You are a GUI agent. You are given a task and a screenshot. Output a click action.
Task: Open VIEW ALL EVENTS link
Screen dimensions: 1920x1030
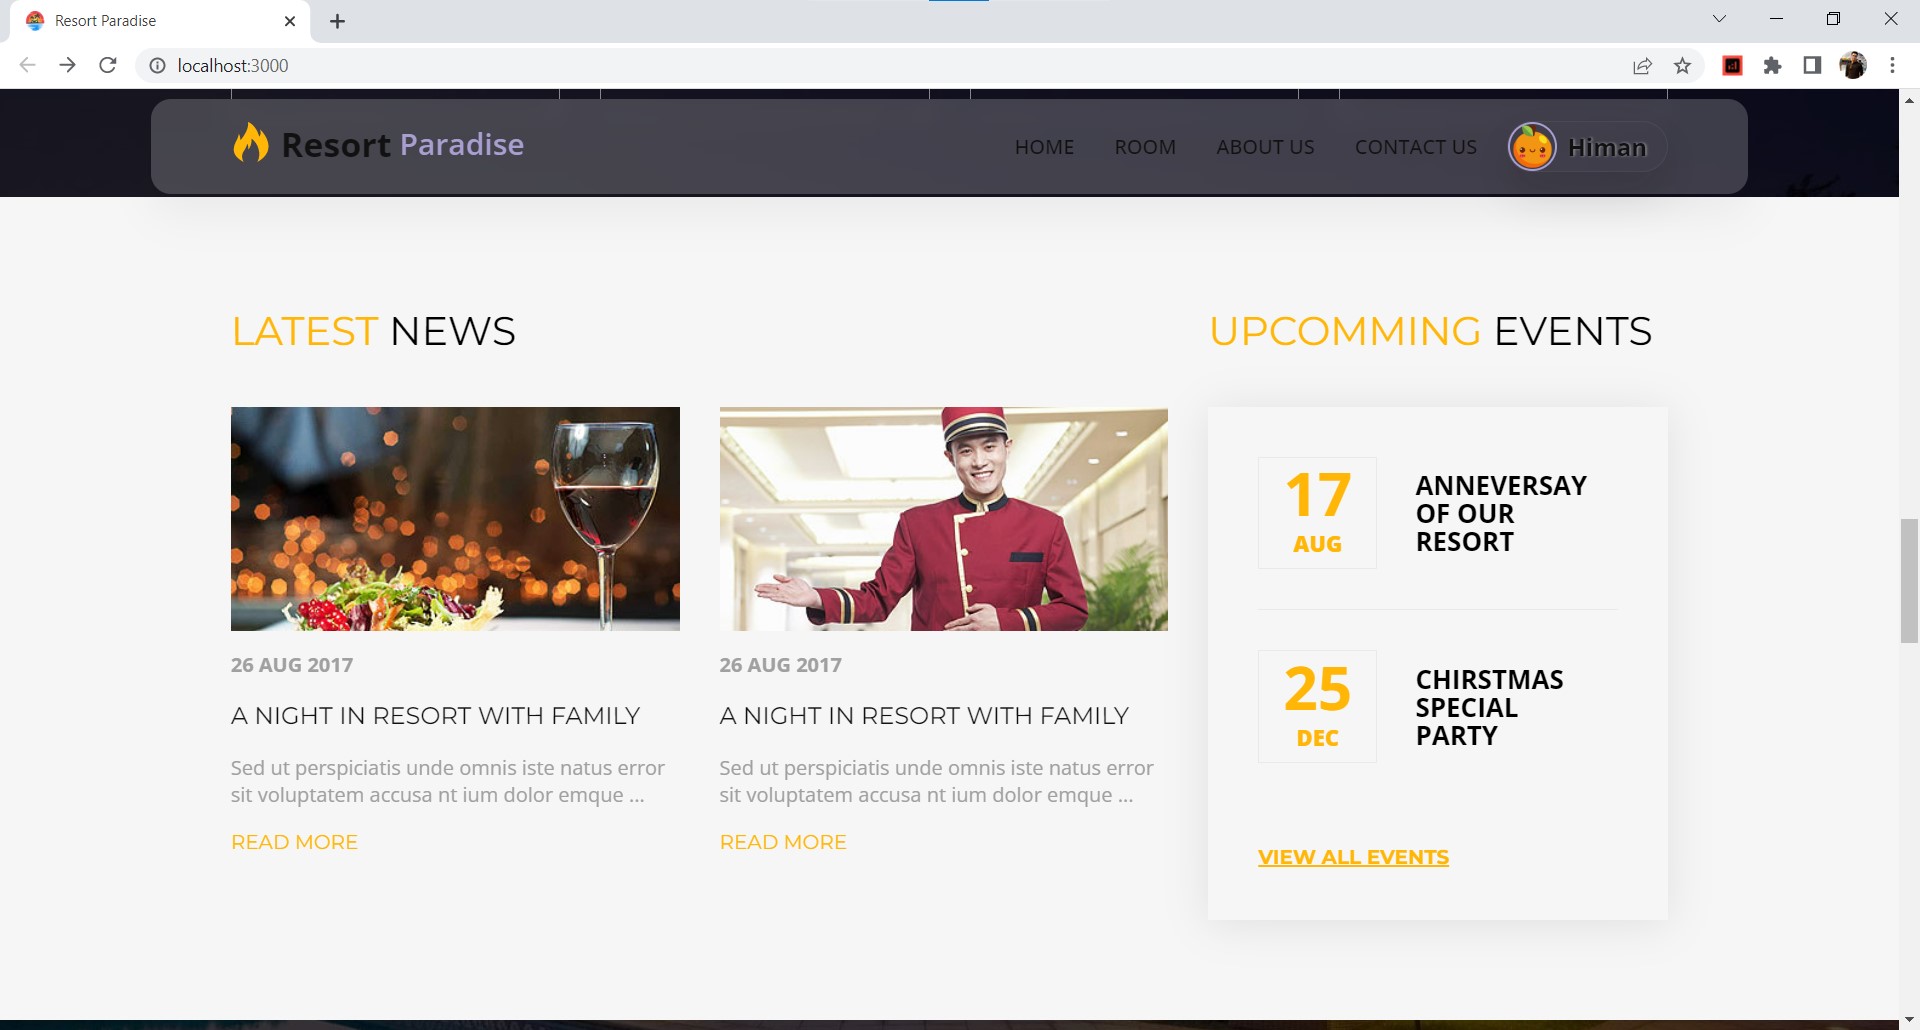[1353, 857]
